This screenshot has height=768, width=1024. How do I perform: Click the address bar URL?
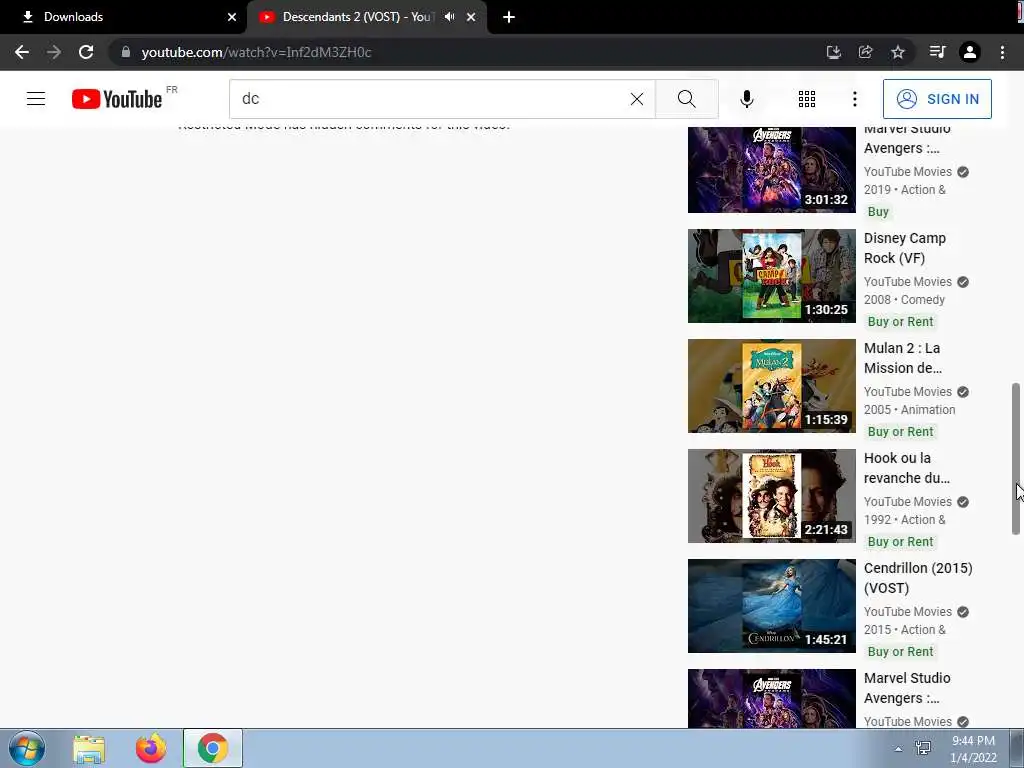tap(256, 52)
